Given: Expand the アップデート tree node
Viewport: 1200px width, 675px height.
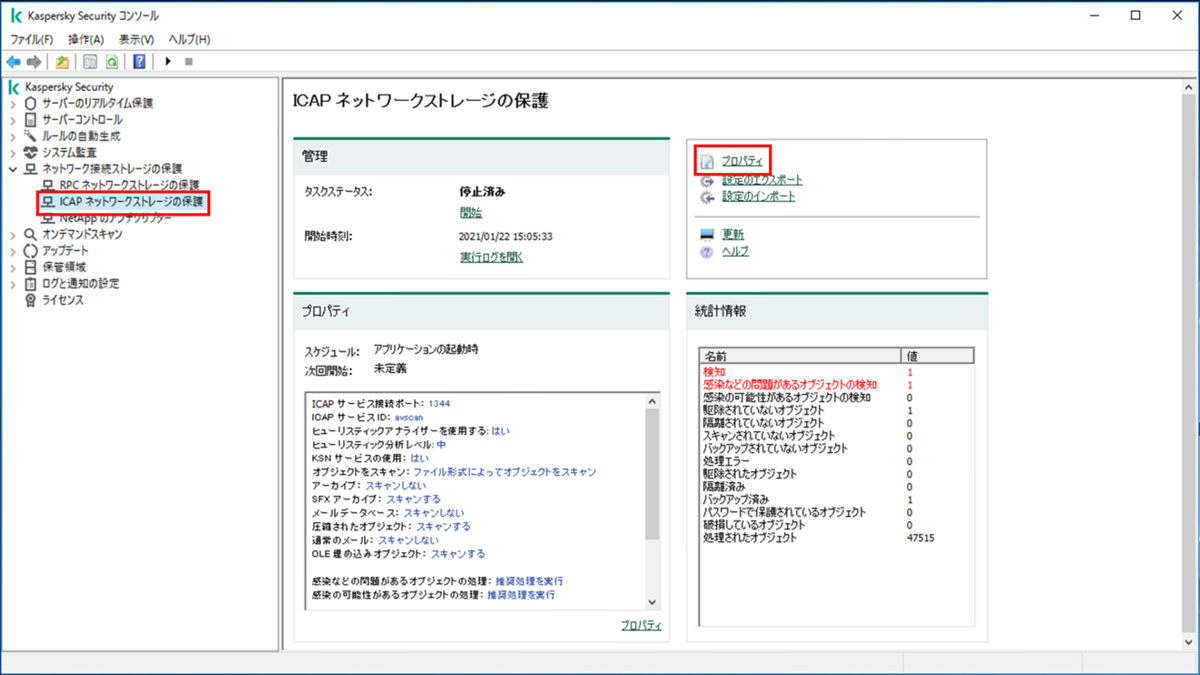Looking at the screenshot, I should click(x=12, y=250).
